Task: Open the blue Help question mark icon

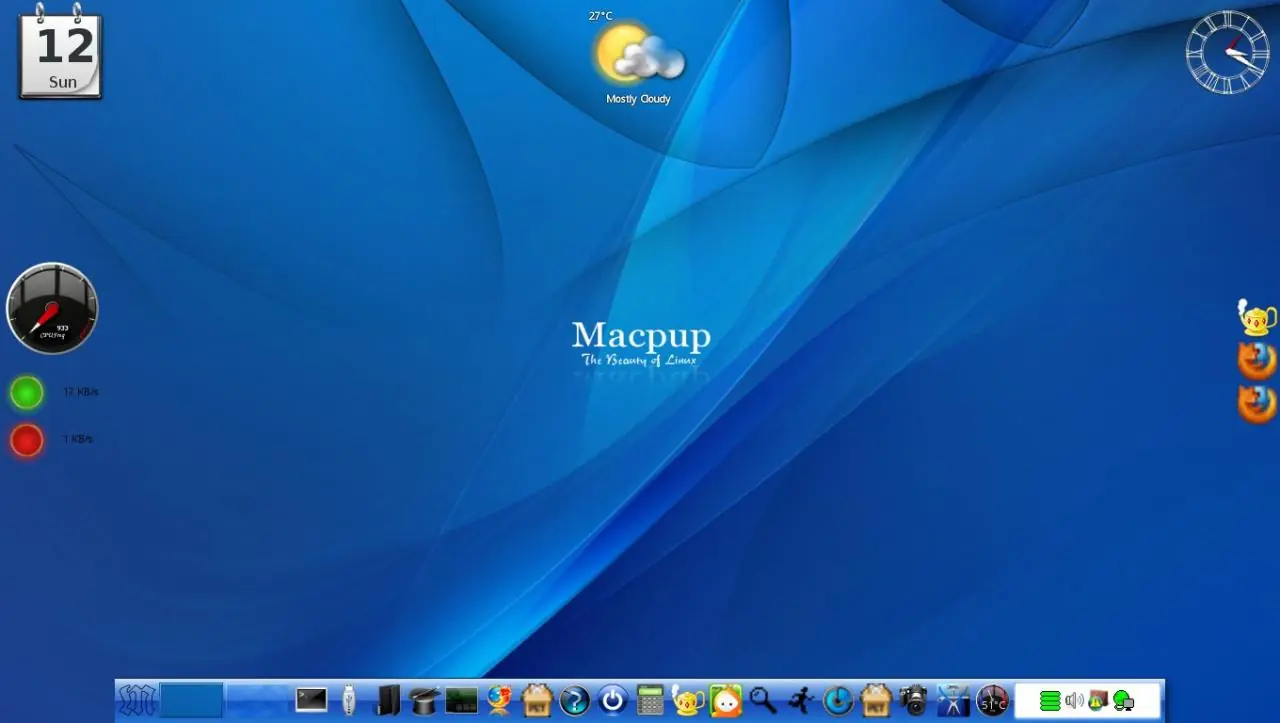Action: (x=574, y=700)
